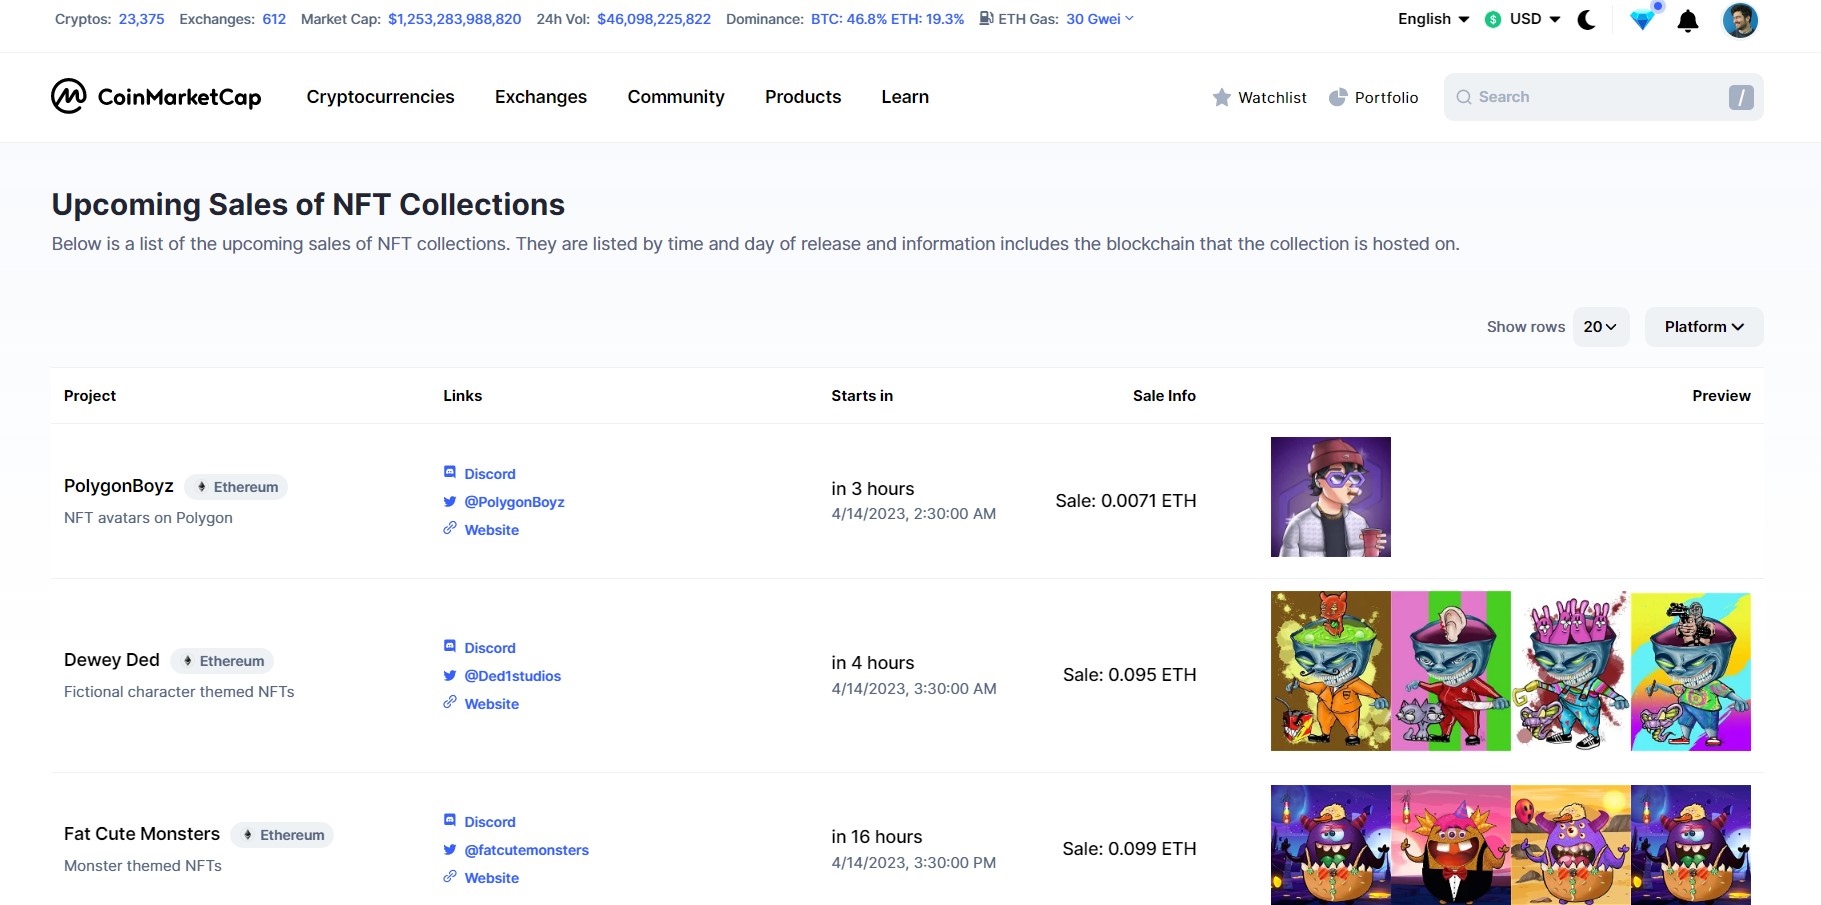Open Exchanges menu

541,97
